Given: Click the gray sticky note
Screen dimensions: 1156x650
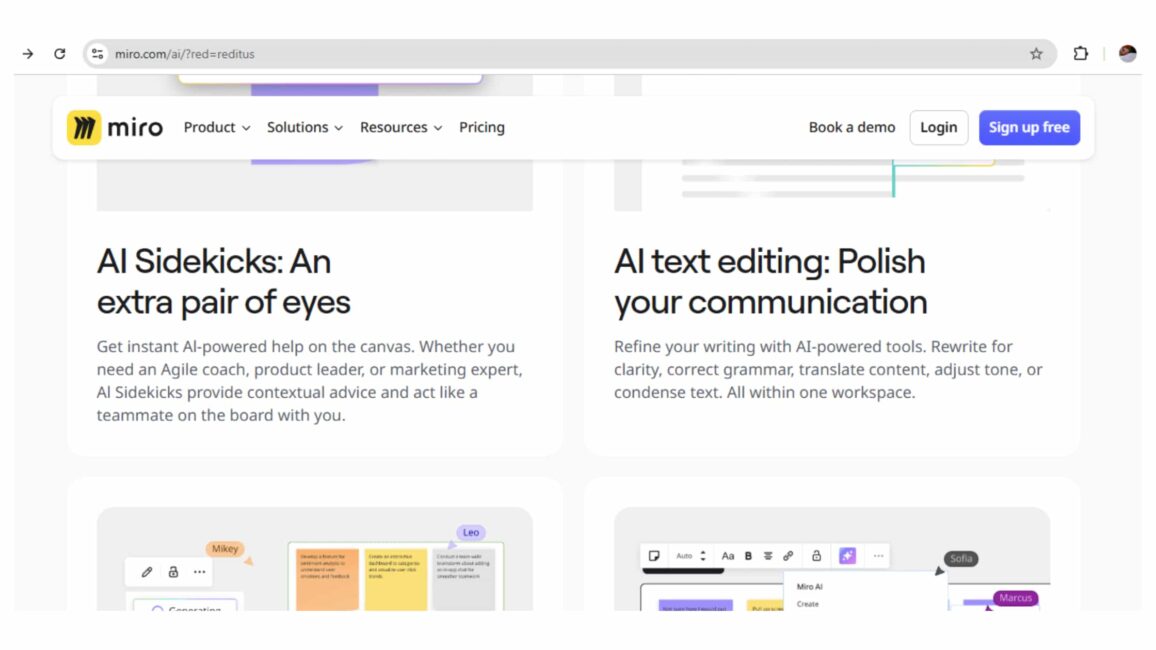Looking at the screenshot, I should tap(463, 579).
